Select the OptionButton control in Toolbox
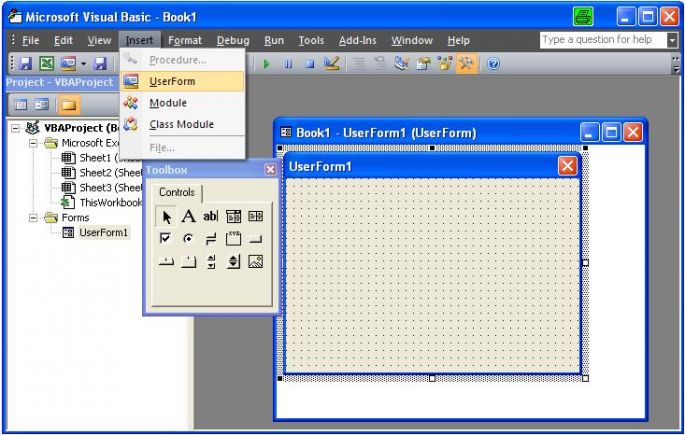The height and width of the screenshot is (435, 685). point(188,238)
